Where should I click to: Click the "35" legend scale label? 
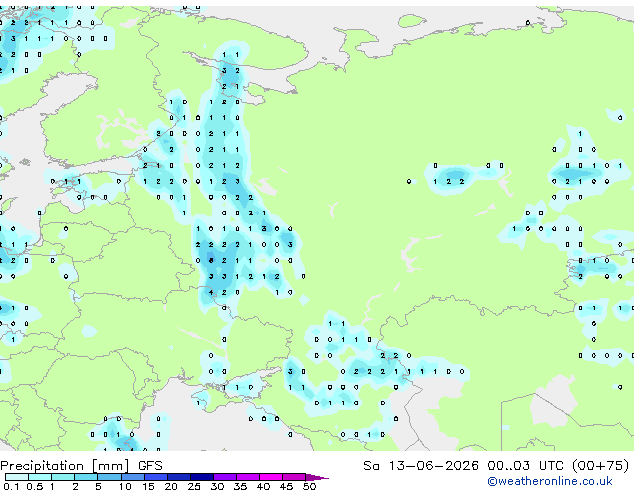click(240, 486)
